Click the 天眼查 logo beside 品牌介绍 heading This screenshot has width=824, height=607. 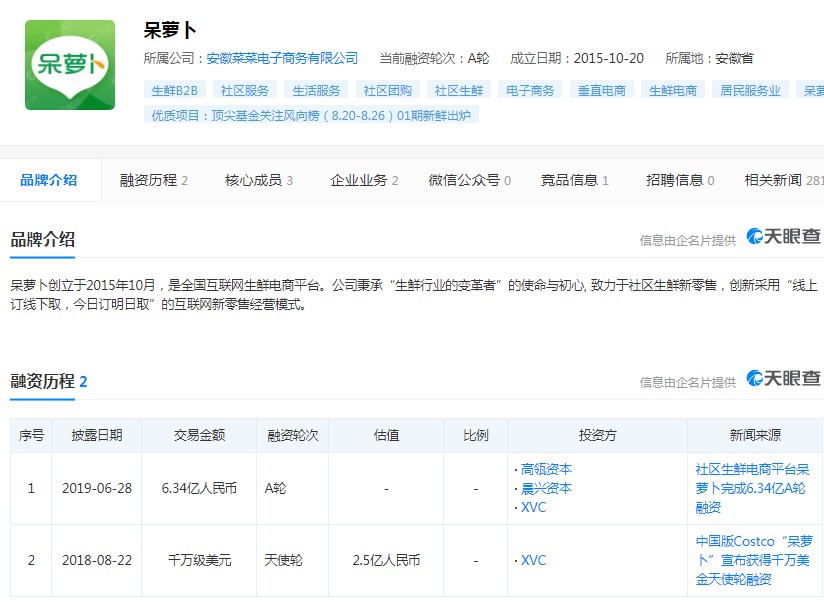coord(784,238)
